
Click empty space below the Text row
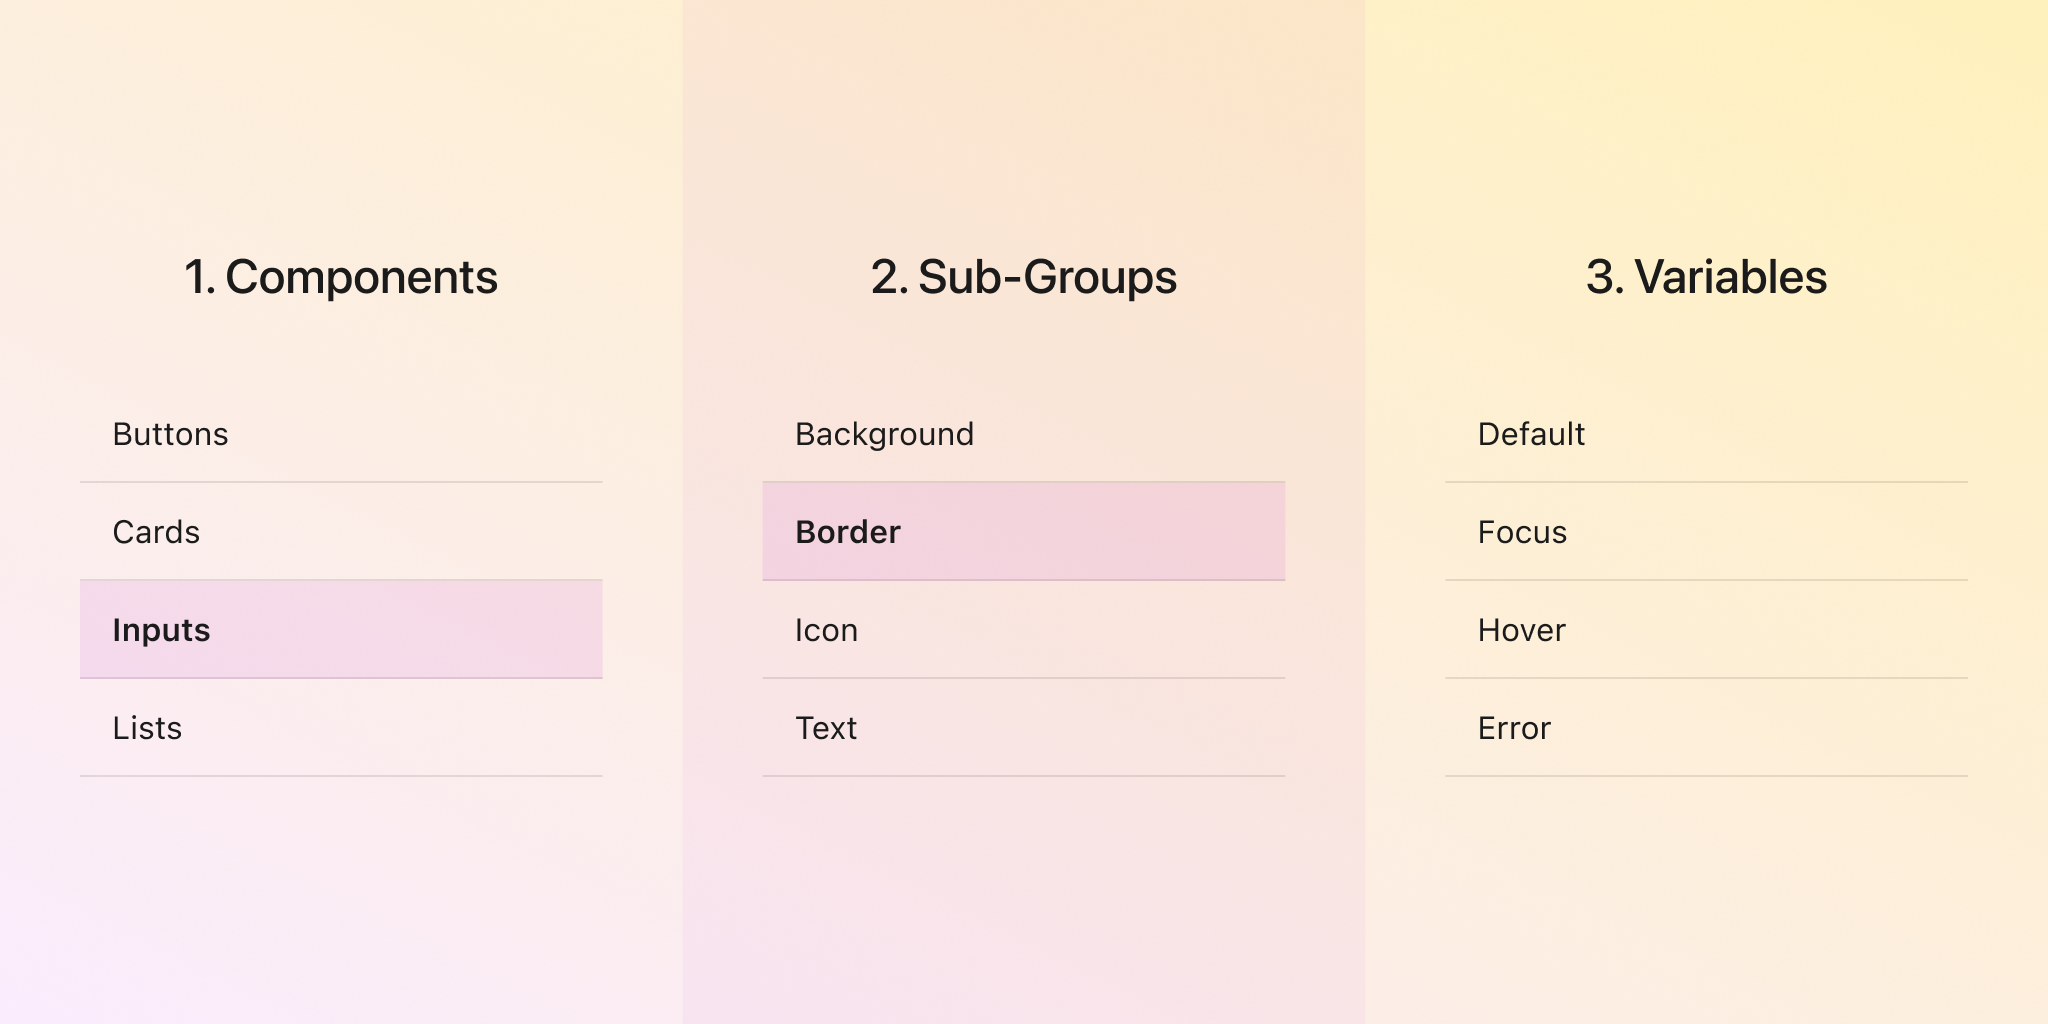click(x=1023, y=890)
